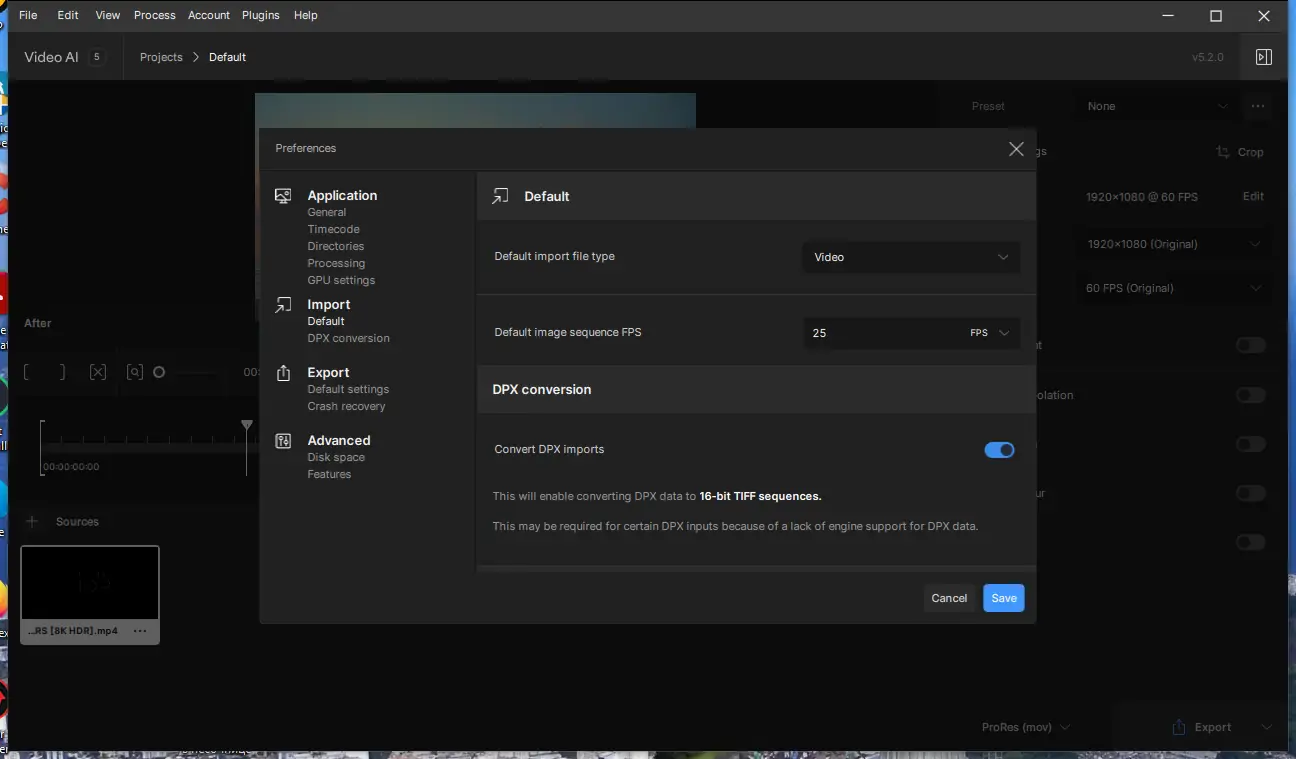Click the Advanced section heading in the sidebar
The image size is (1296, 759).
(339, 441)
